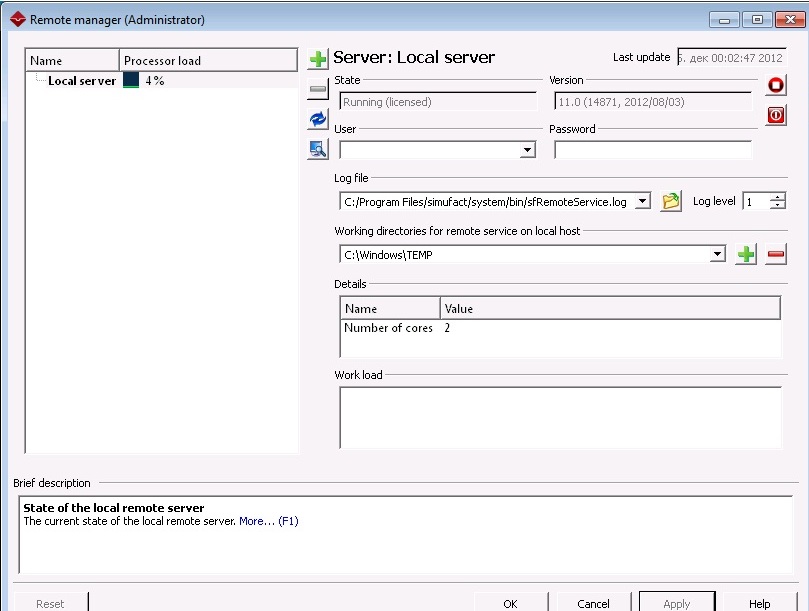Click the OK button
The image size is (809, 611).
click(510, 603)
